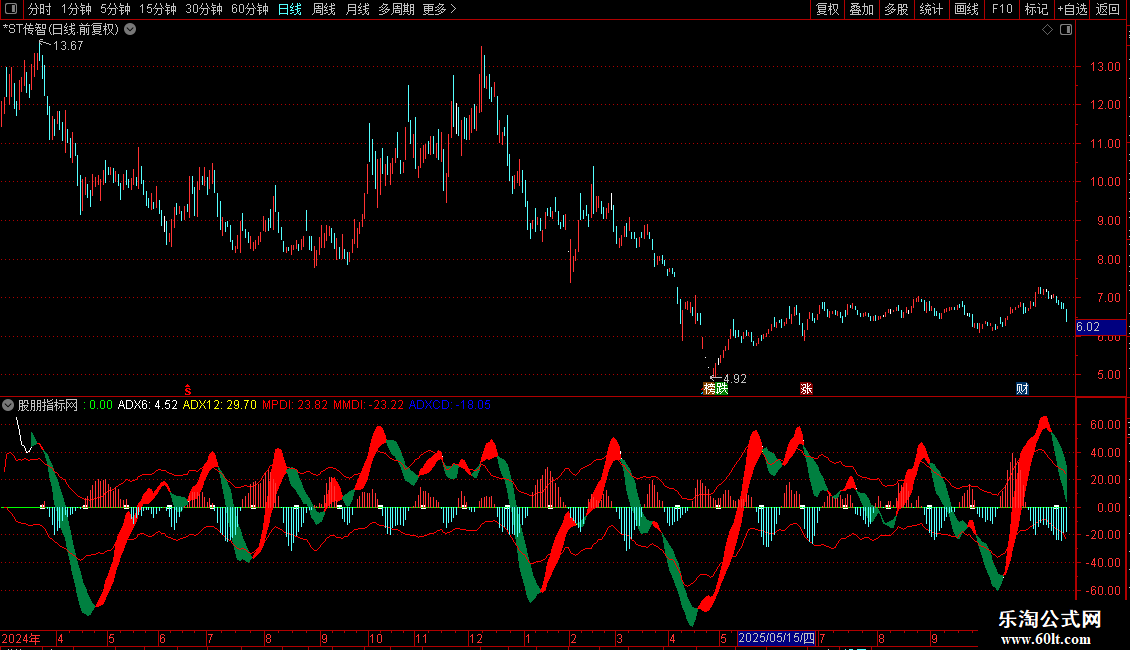1130x650 pixels.
Task: Open the 多周期 multi-period view
Action: pyautogui.click(x=396, y=9)
